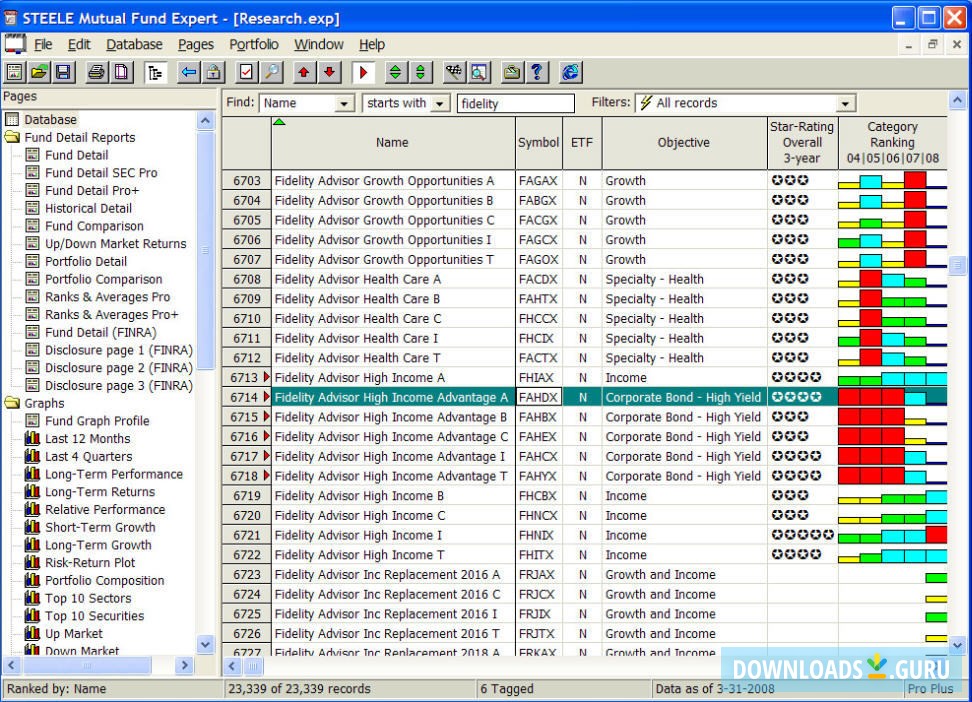The image size is (972, 702).
Task: Open the Database menu
Action: pos(134,44)
